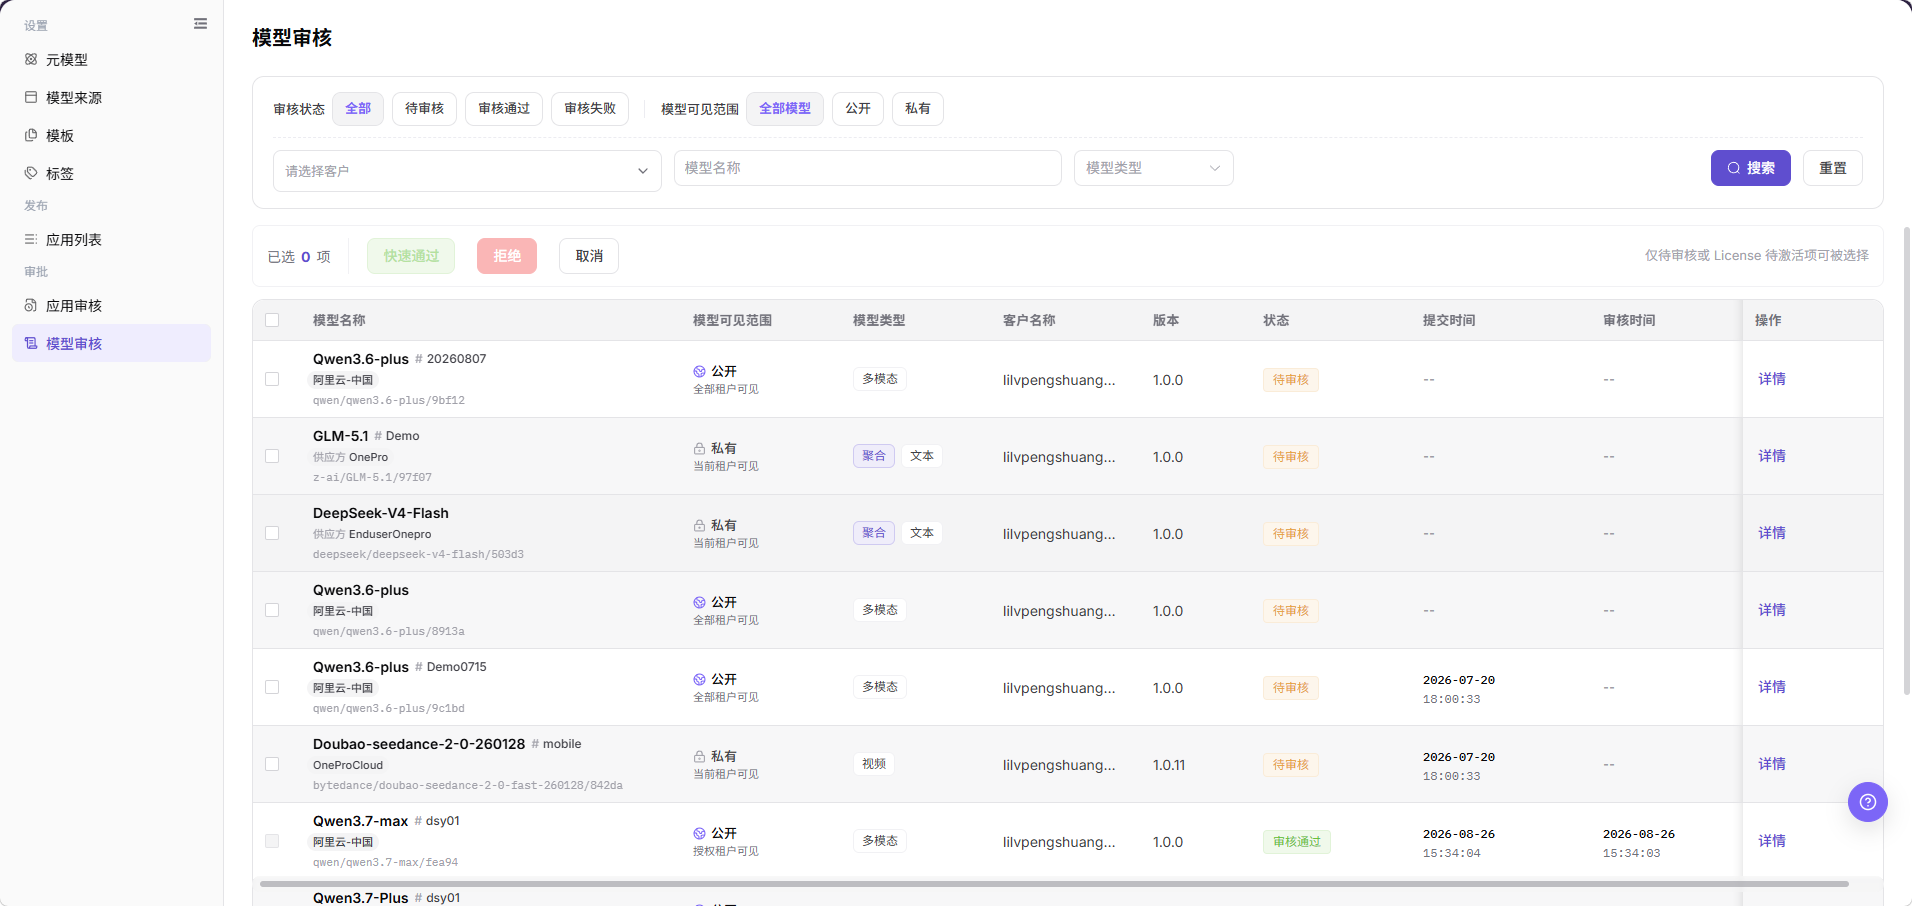Click the 聚合 tag in DeepSeek-V4-Flash row
1912x906 pixels.
pos(874,533)
